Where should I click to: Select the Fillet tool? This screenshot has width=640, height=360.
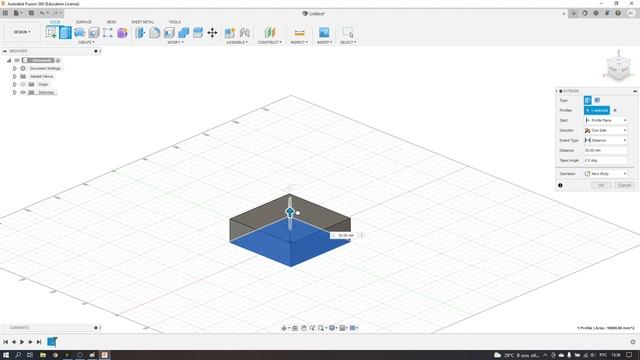(x=155, y=32)
